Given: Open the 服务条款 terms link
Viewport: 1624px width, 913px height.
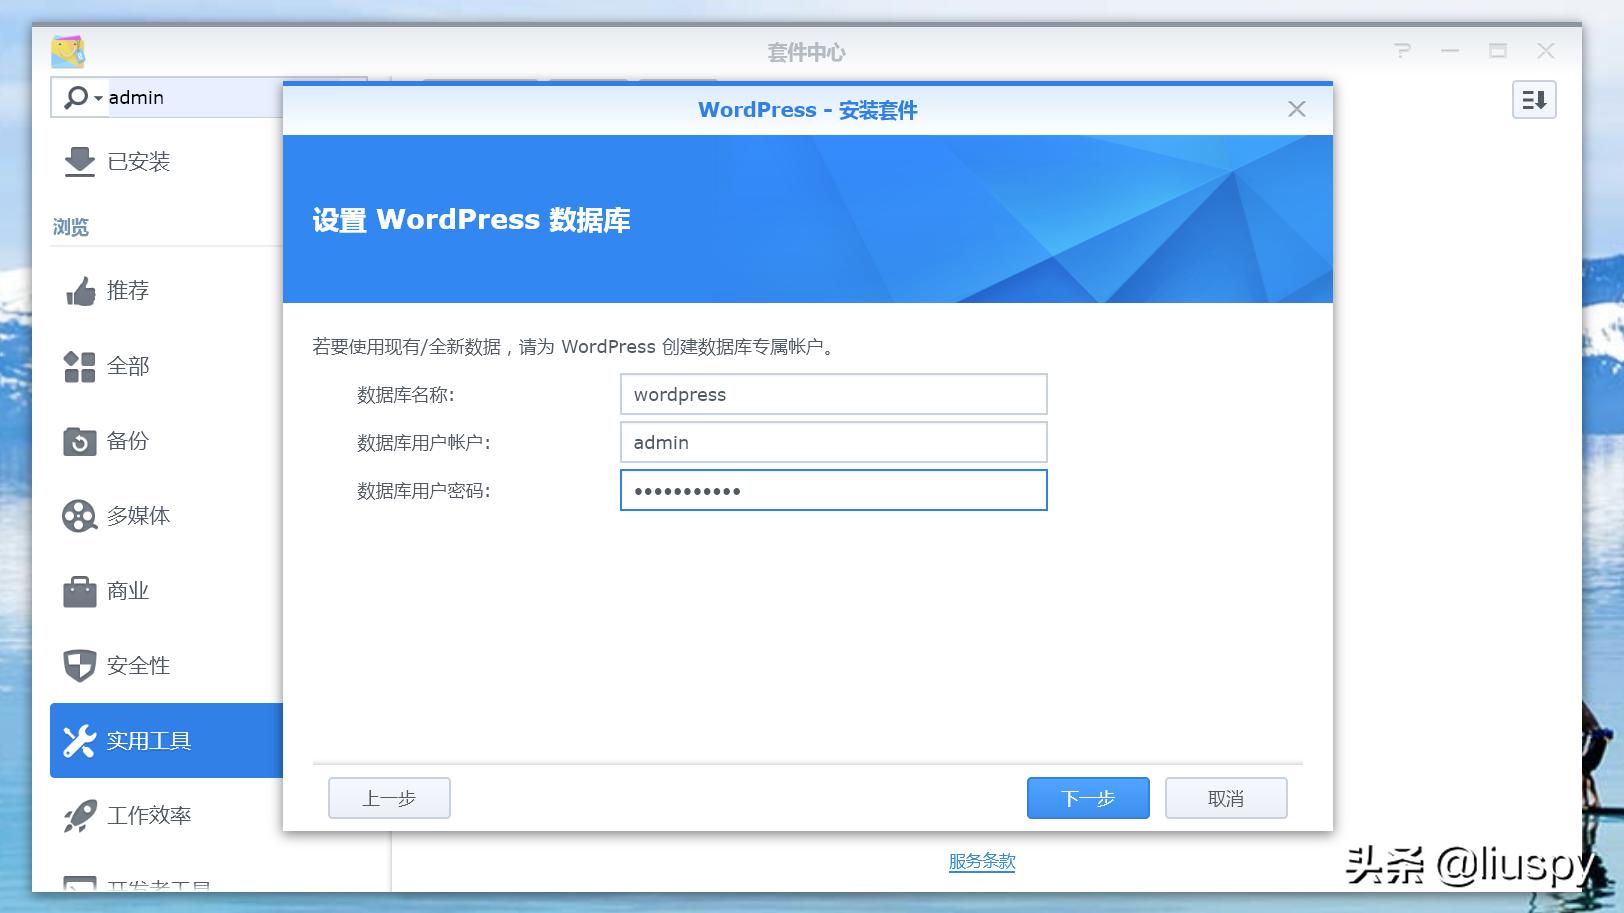Looking at the screenshot, I should pyautogui.click(x=981, y=862).
